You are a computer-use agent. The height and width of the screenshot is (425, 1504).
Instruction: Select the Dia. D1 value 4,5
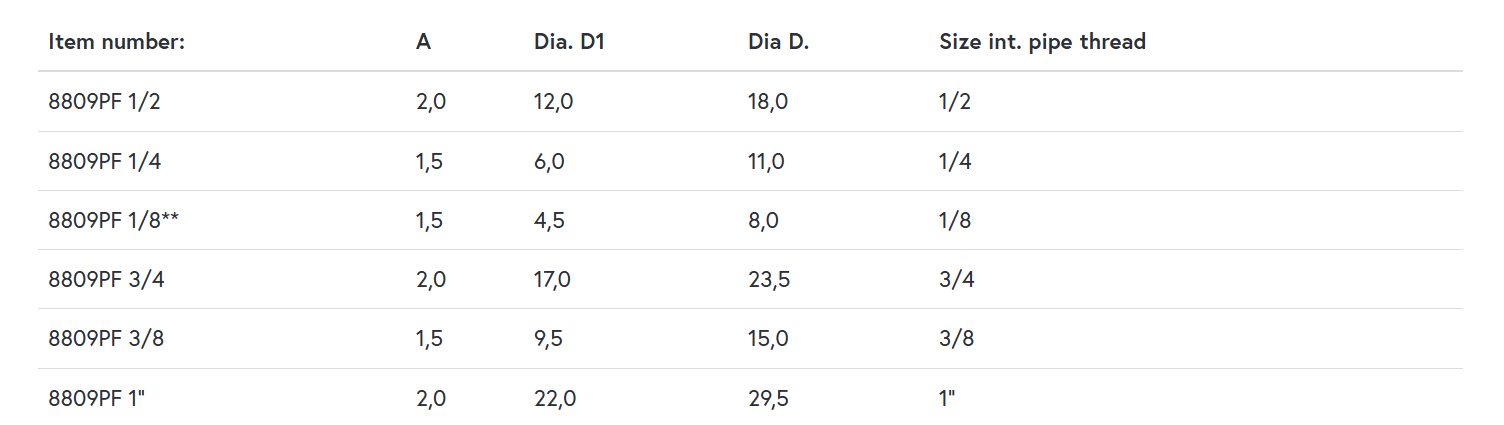[x=549, y=221]
